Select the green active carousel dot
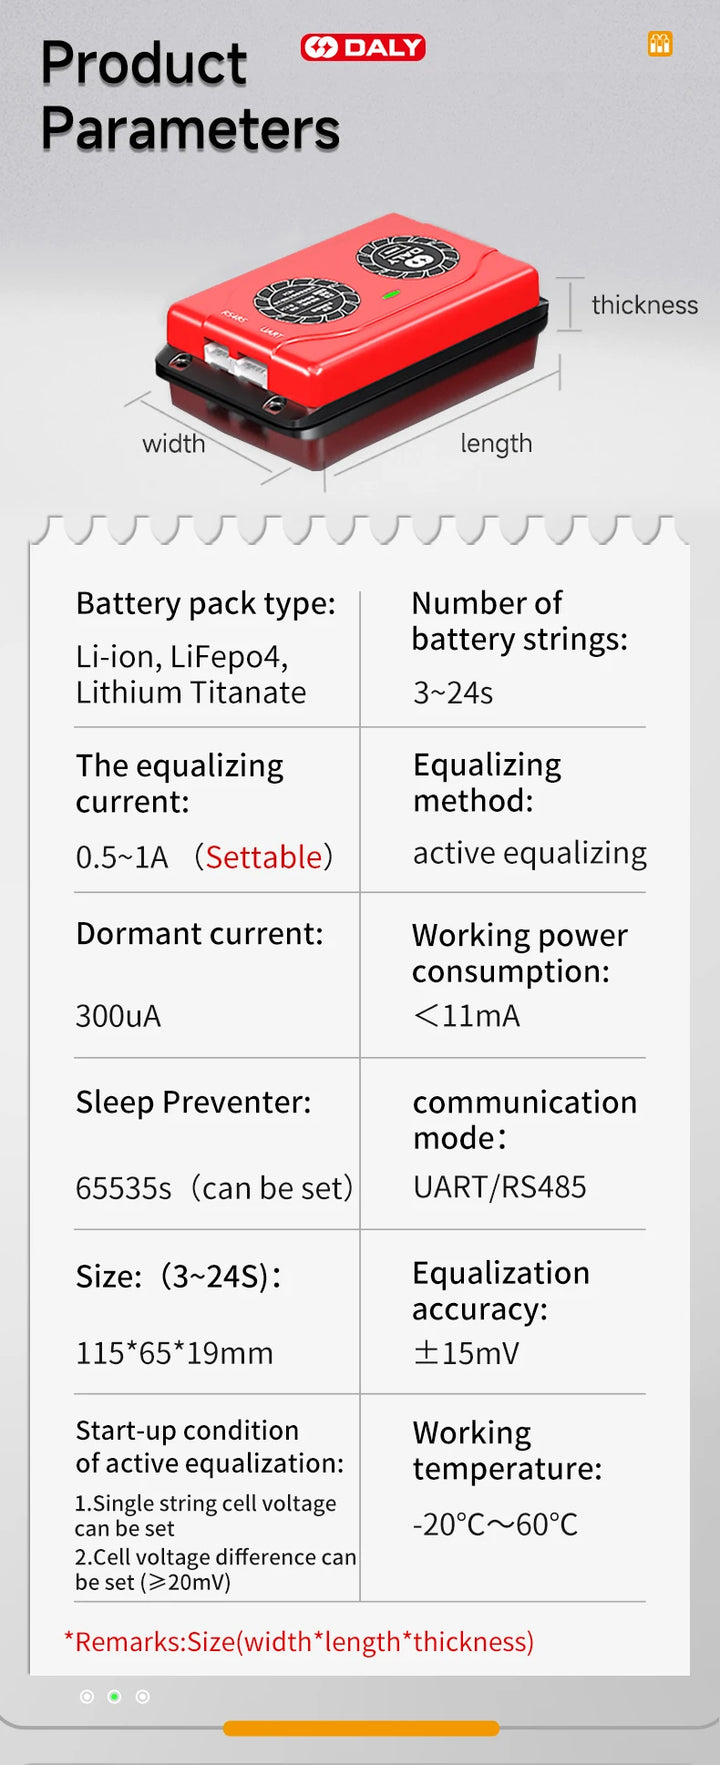Image resolution: width=720 pixels, height=1765 pixels. click(x=115, y=1696)
